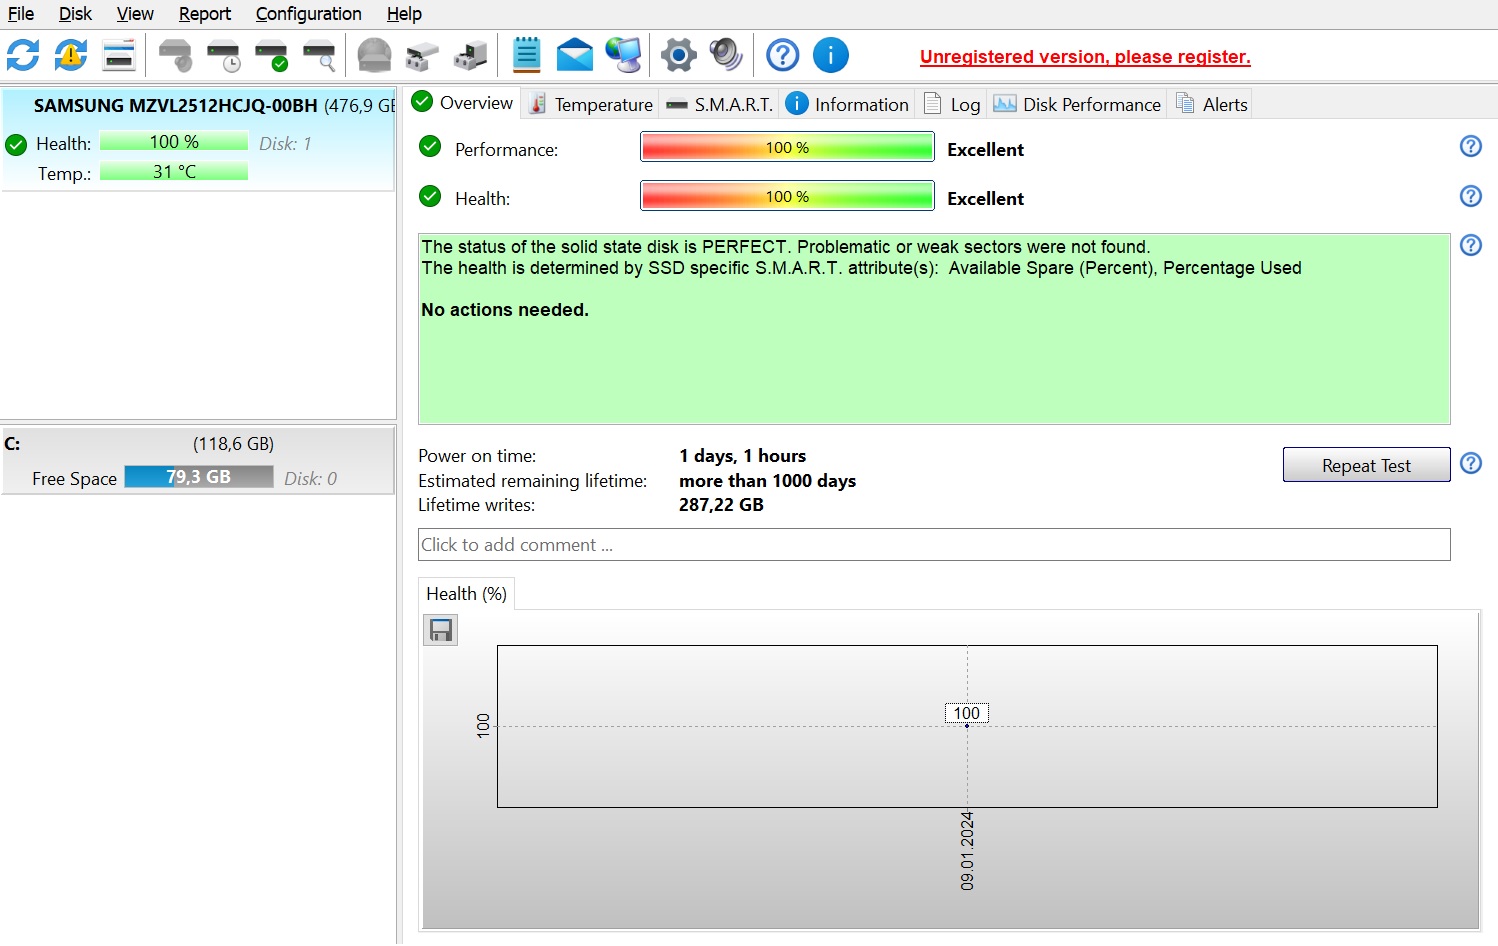
Task: Click the disk with clock toolbar icon
Action: 223,55
